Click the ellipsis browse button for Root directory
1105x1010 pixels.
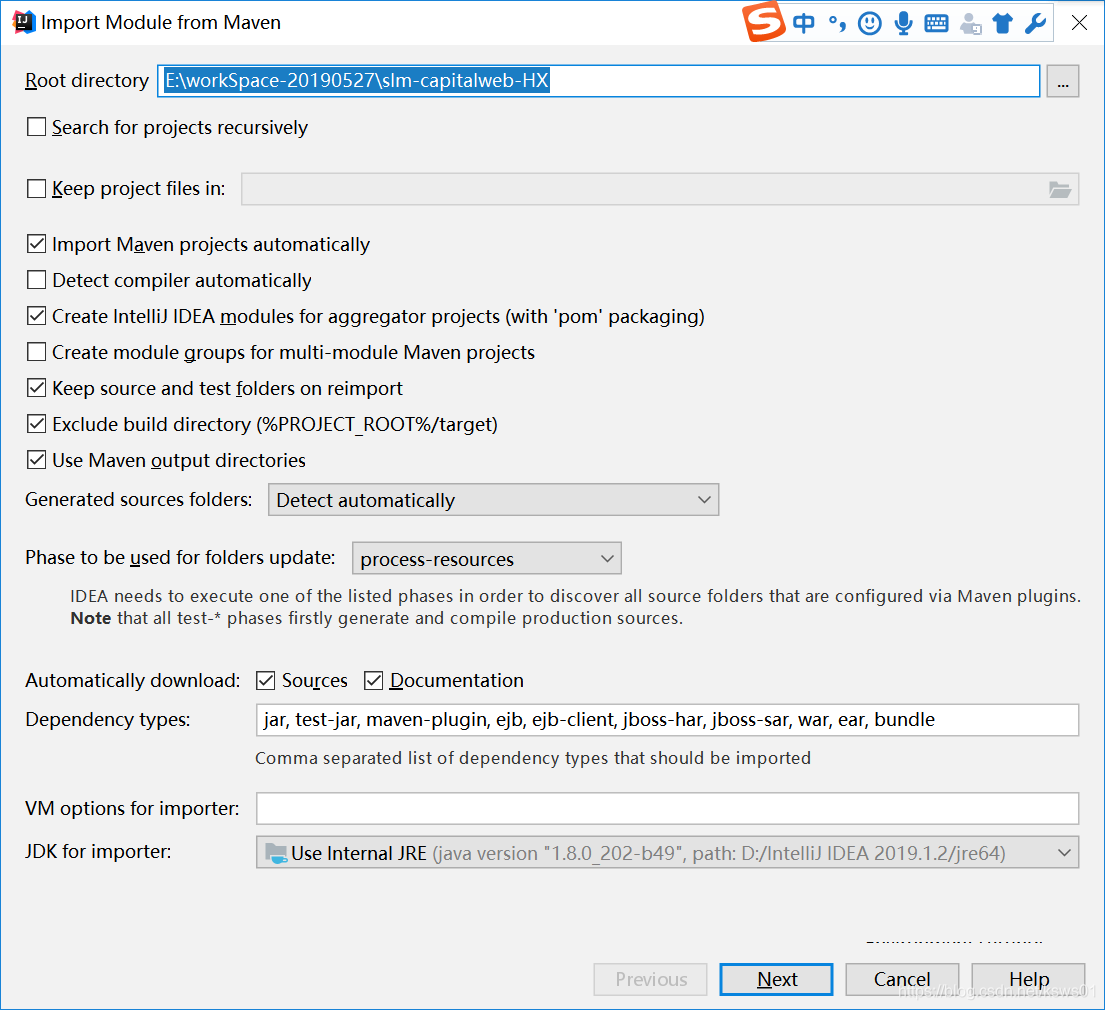click(x=1063, y=81)
